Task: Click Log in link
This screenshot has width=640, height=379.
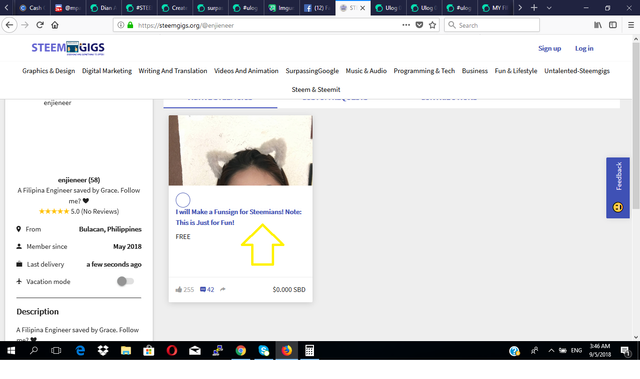Action: (x=584, y=48)
